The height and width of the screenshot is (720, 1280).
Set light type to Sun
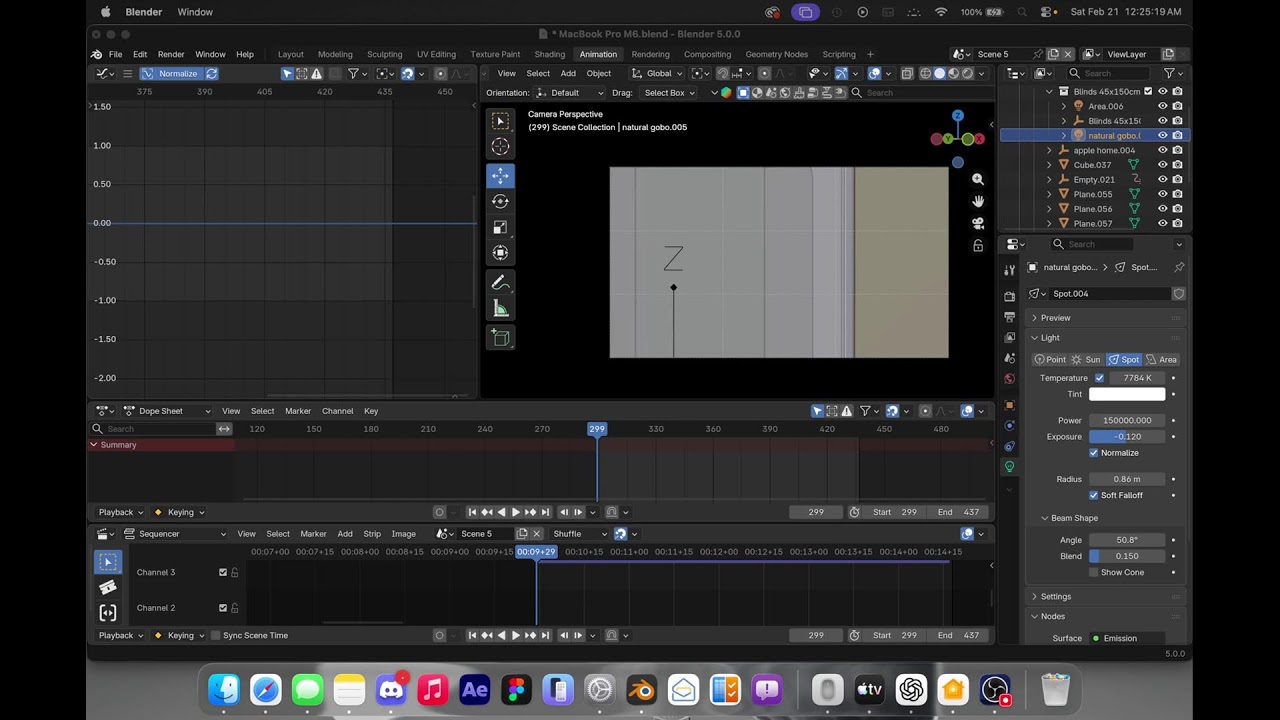(x=1086, y=360)
